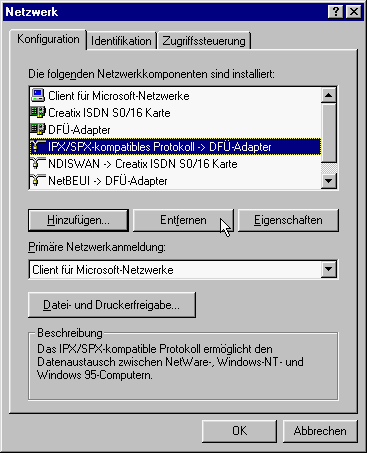367x453 pixels.
Task: Click the NDISWAN protocol icon
Action: [x=38, y=164]
